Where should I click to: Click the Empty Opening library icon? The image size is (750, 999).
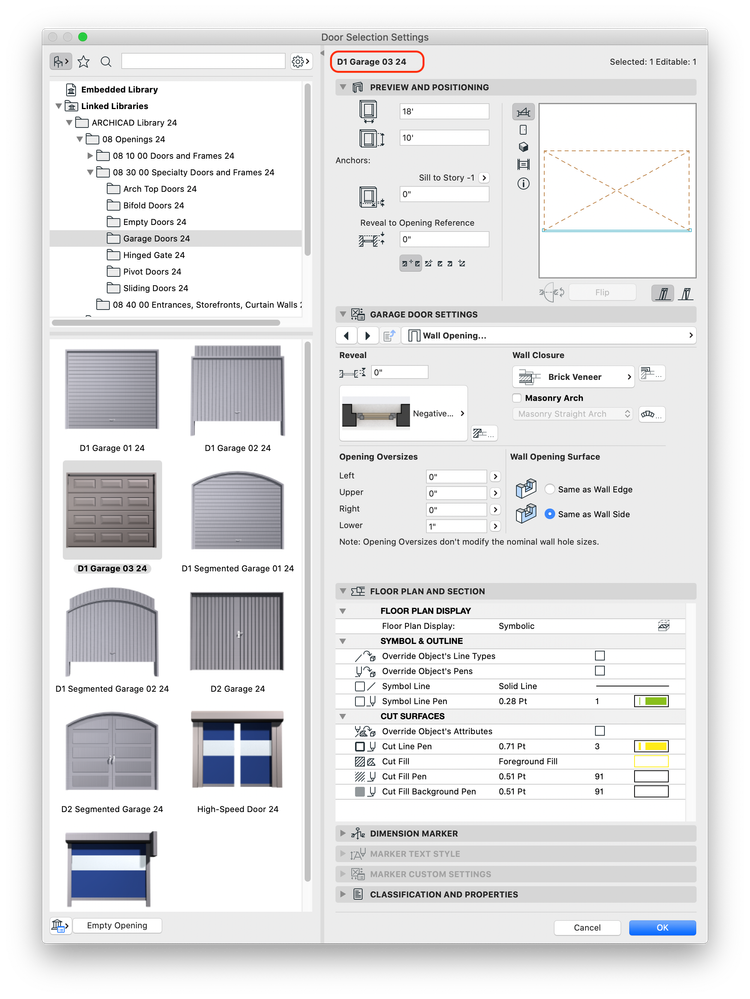60,926
